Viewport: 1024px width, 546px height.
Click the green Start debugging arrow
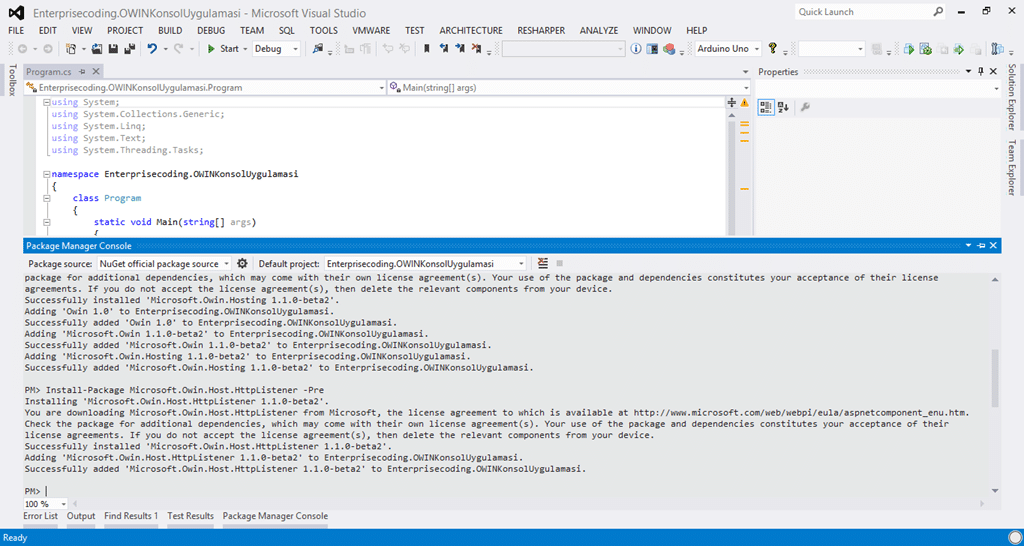point(211,49)
